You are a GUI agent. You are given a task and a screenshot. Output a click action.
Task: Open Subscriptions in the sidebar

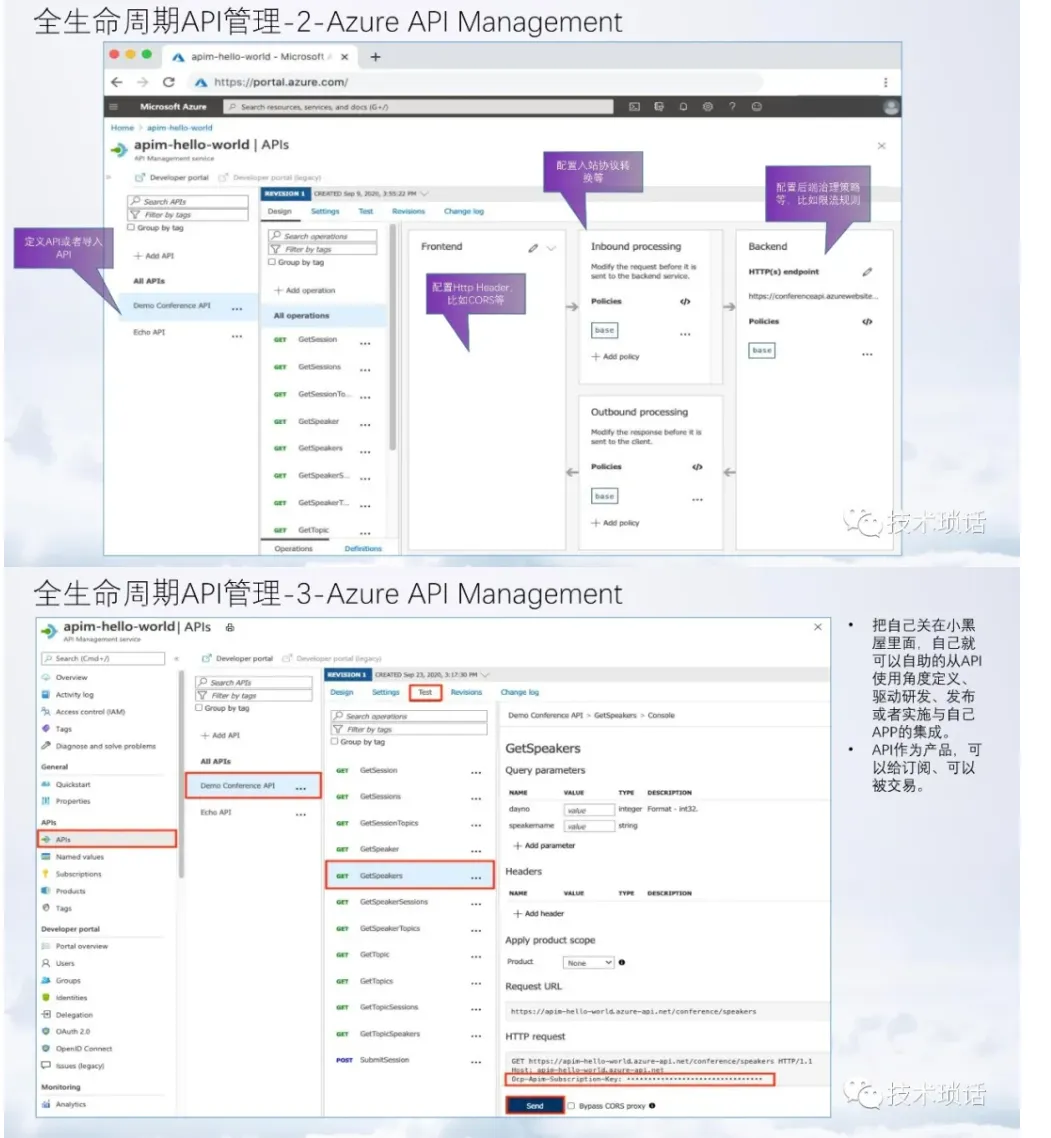click(x=78, y=875)
